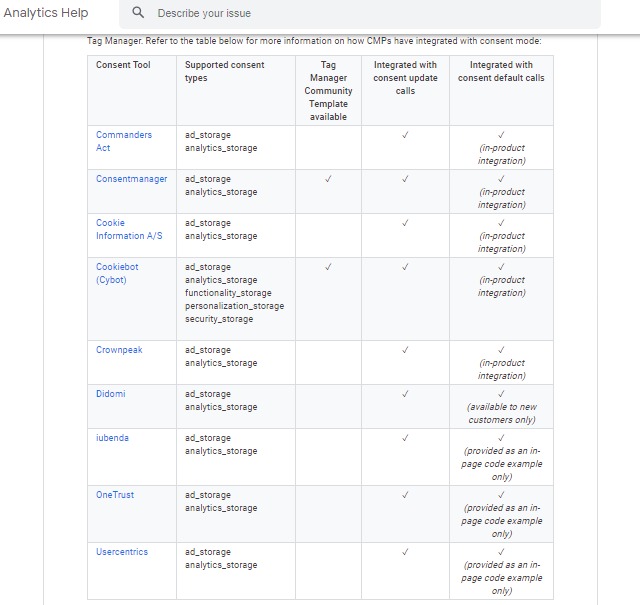The width and height of the screenshot is (640, 605).
Task: Click 'ad_storage' in the Commanders Act row
Action: tap(208, 135)
